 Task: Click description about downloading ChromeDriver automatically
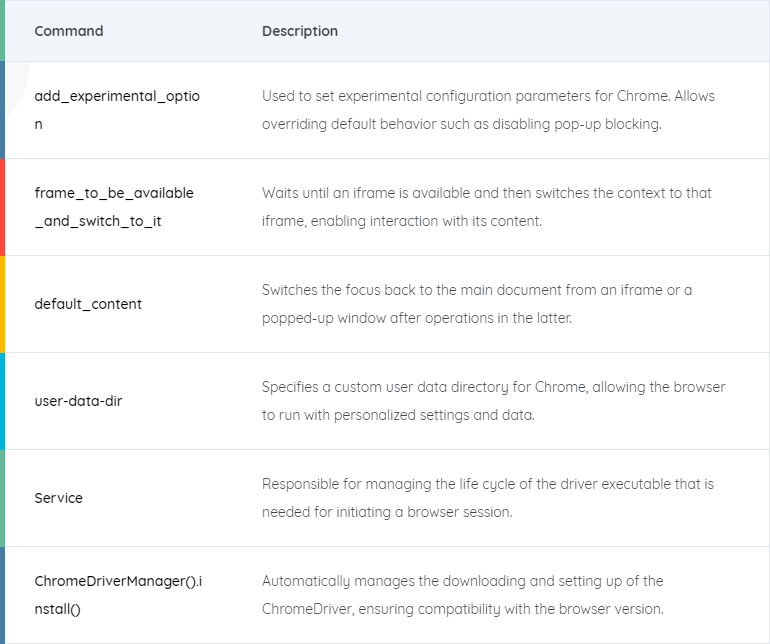463,595
